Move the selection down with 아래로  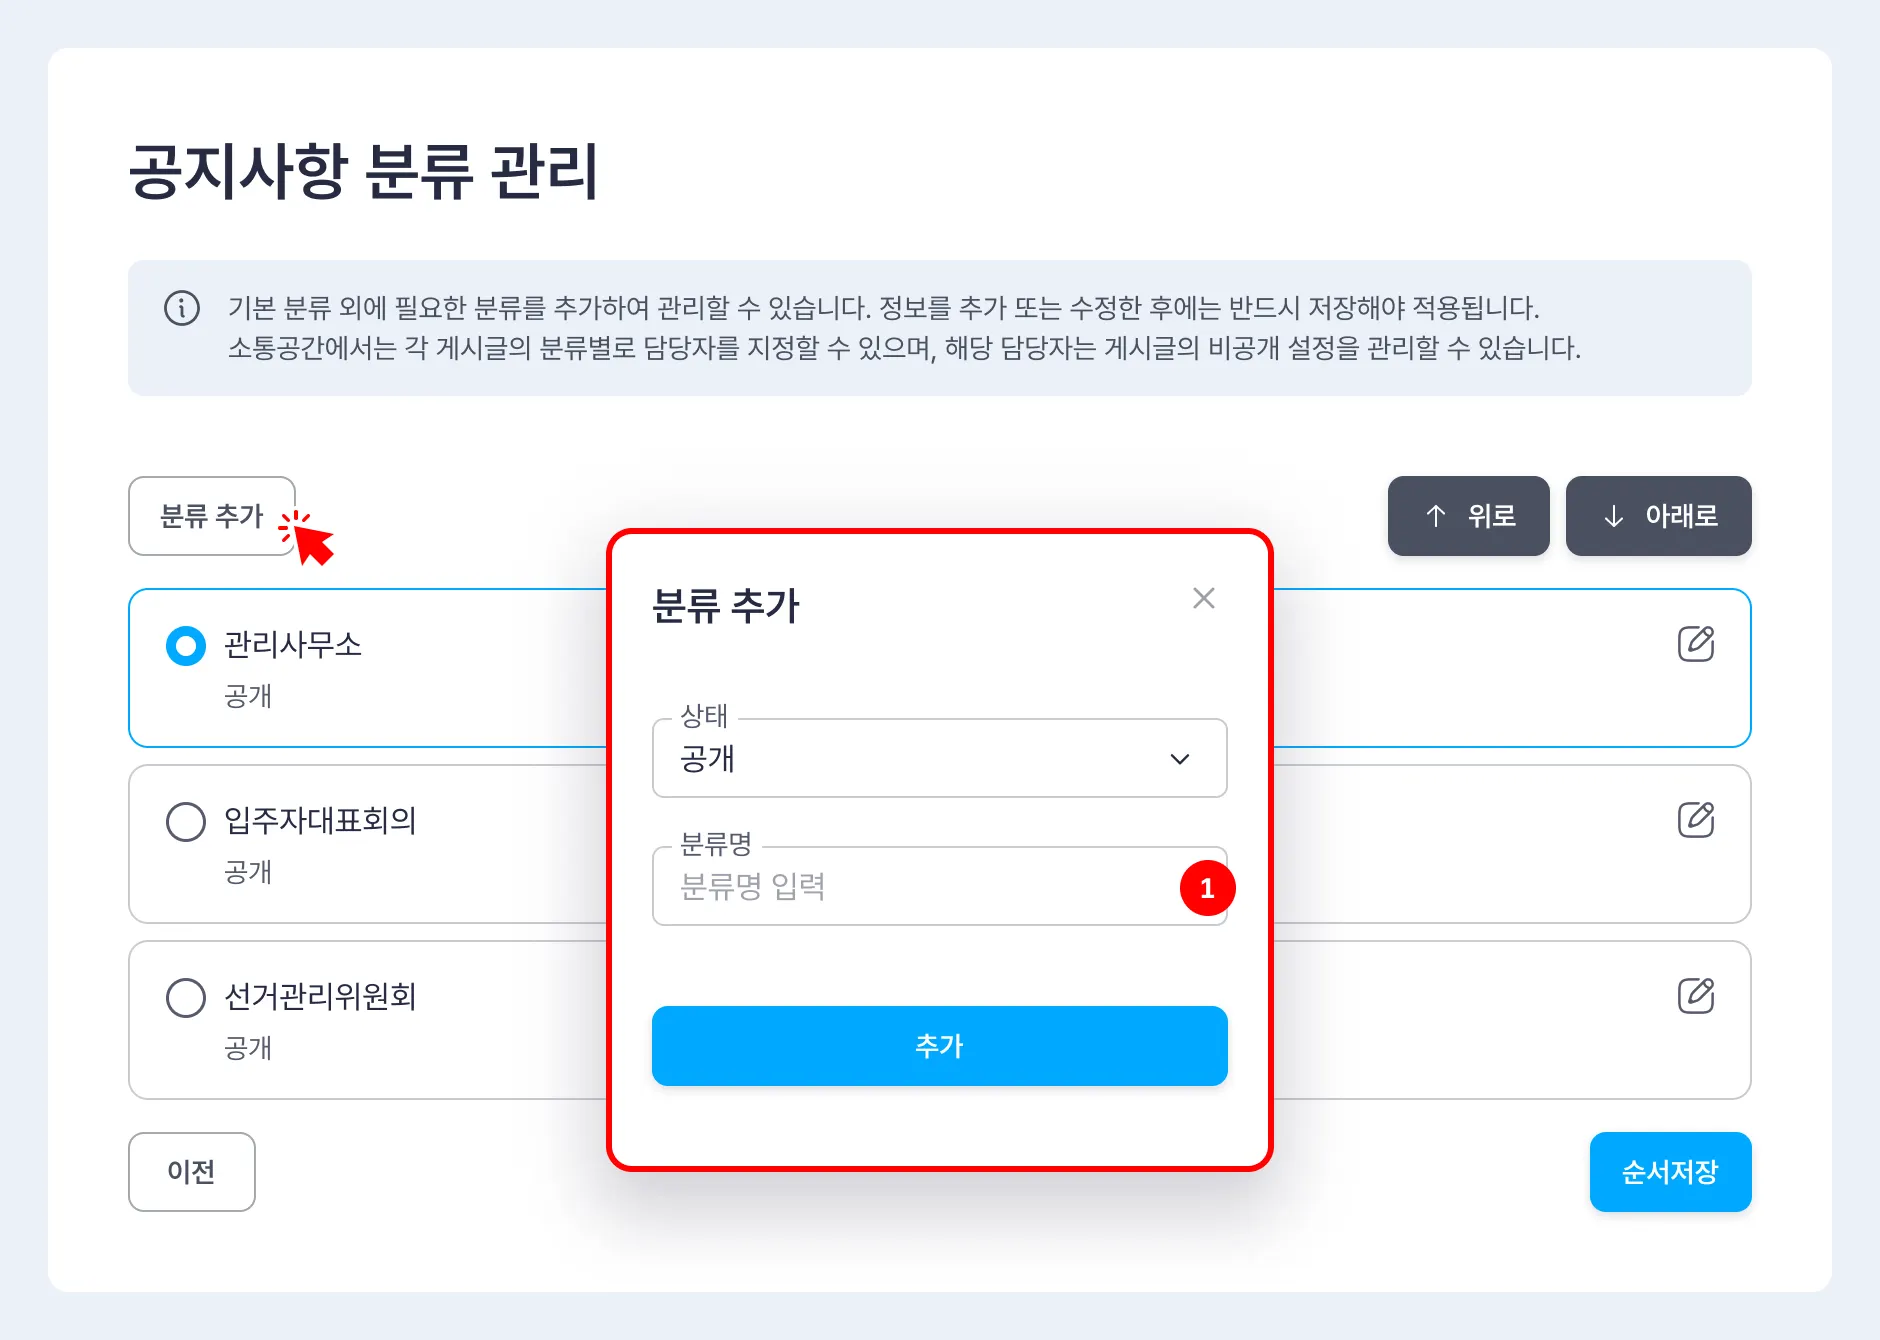pyautogui.click(x=1658, y=516)
